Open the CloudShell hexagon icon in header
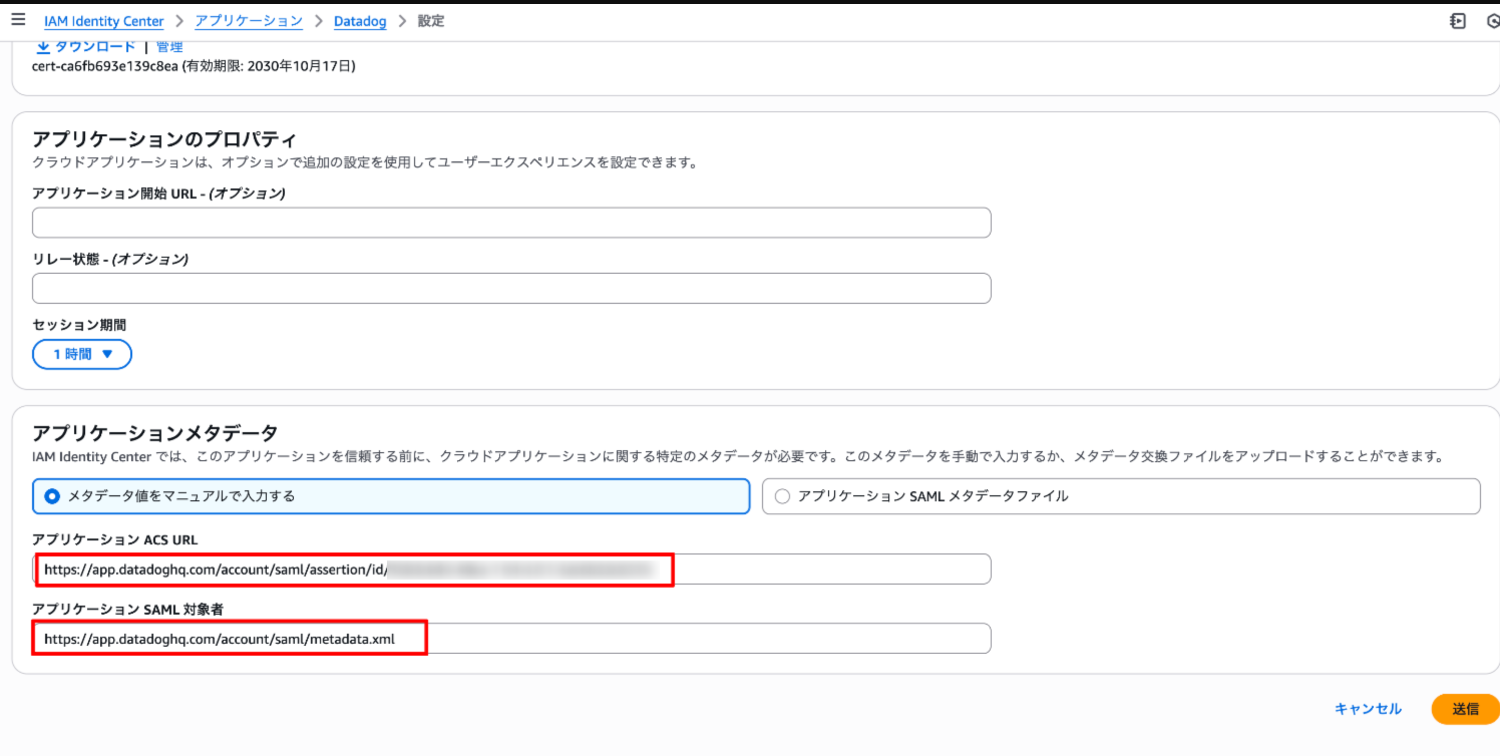1500x756 pixels. (1491, 20)
